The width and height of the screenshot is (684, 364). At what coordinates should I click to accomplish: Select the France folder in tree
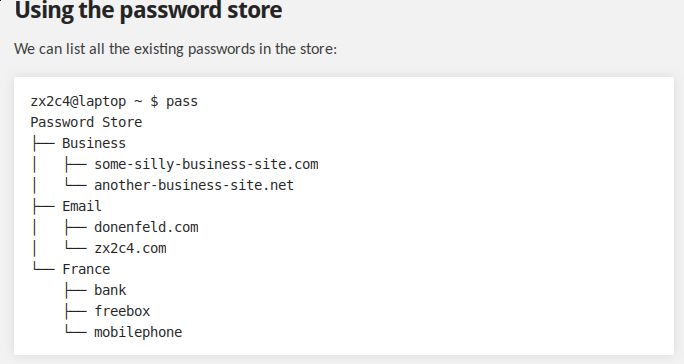coord(86,269)
